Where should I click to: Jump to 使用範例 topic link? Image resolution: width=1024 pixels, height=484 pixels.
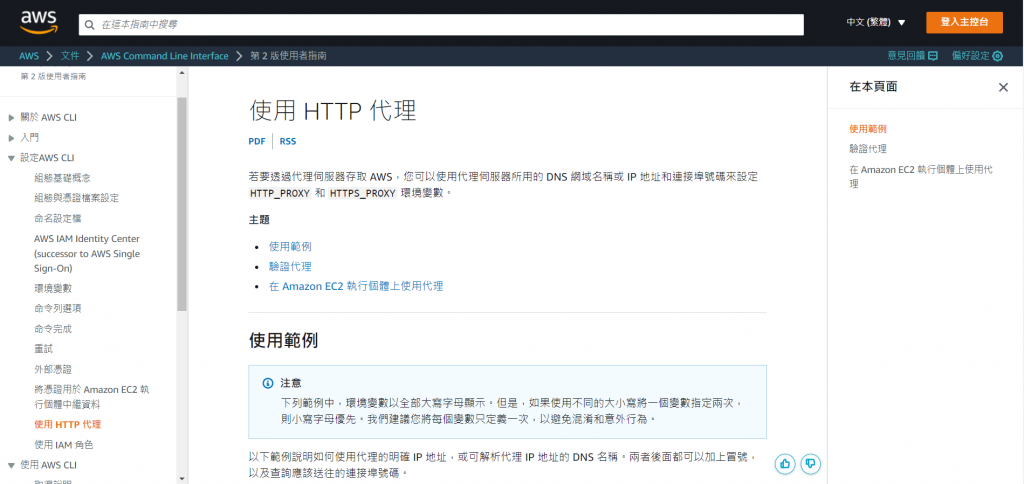coord(290,246)
